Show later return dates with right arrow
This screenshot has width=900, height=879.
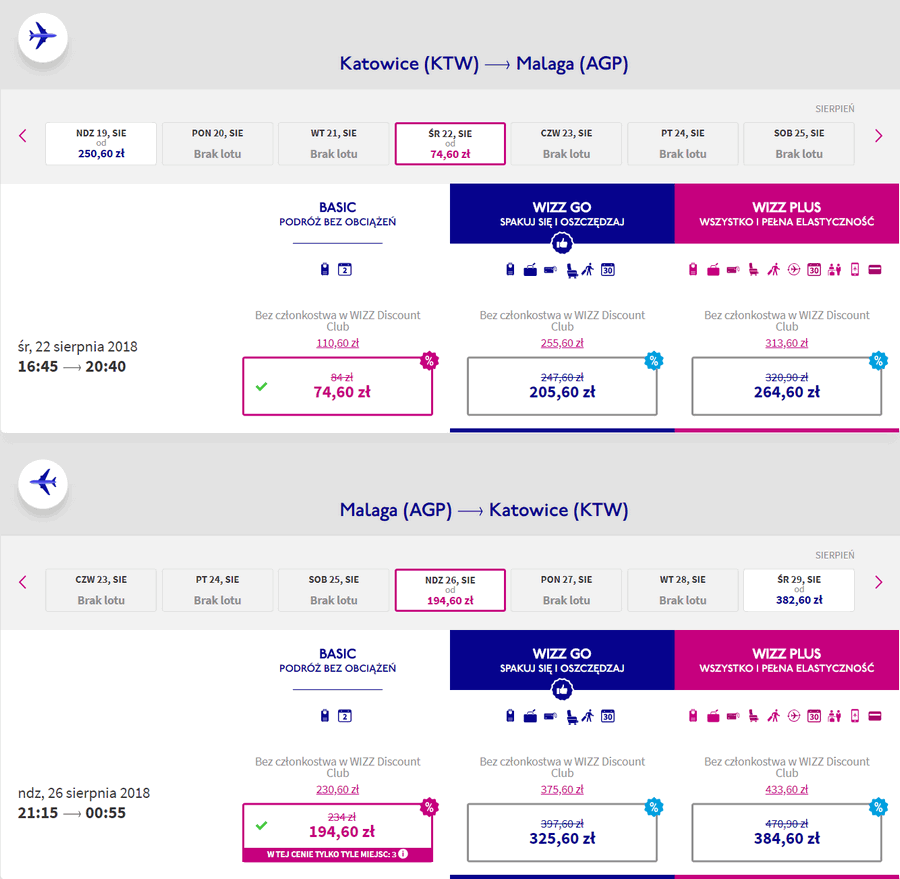pyautogui.click(x=878, y=582)
